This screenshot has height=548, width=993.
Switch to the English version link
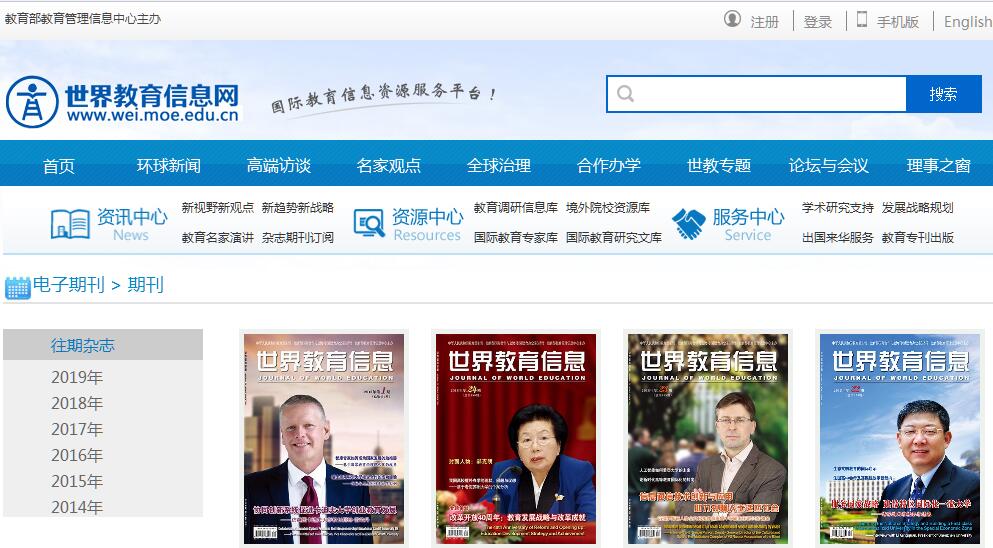point(967,22)
